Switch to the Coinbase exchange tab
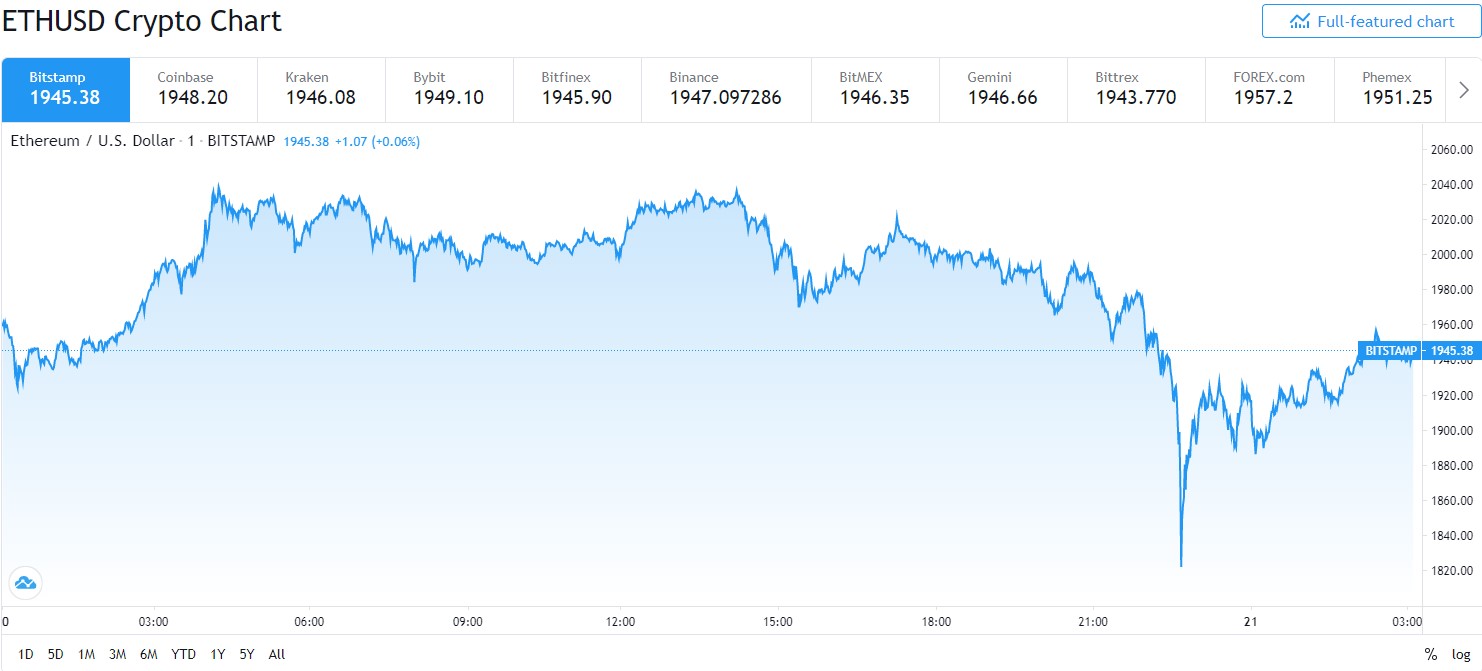Viewport: 1482px width, 671px height. (x=193, y=89)
